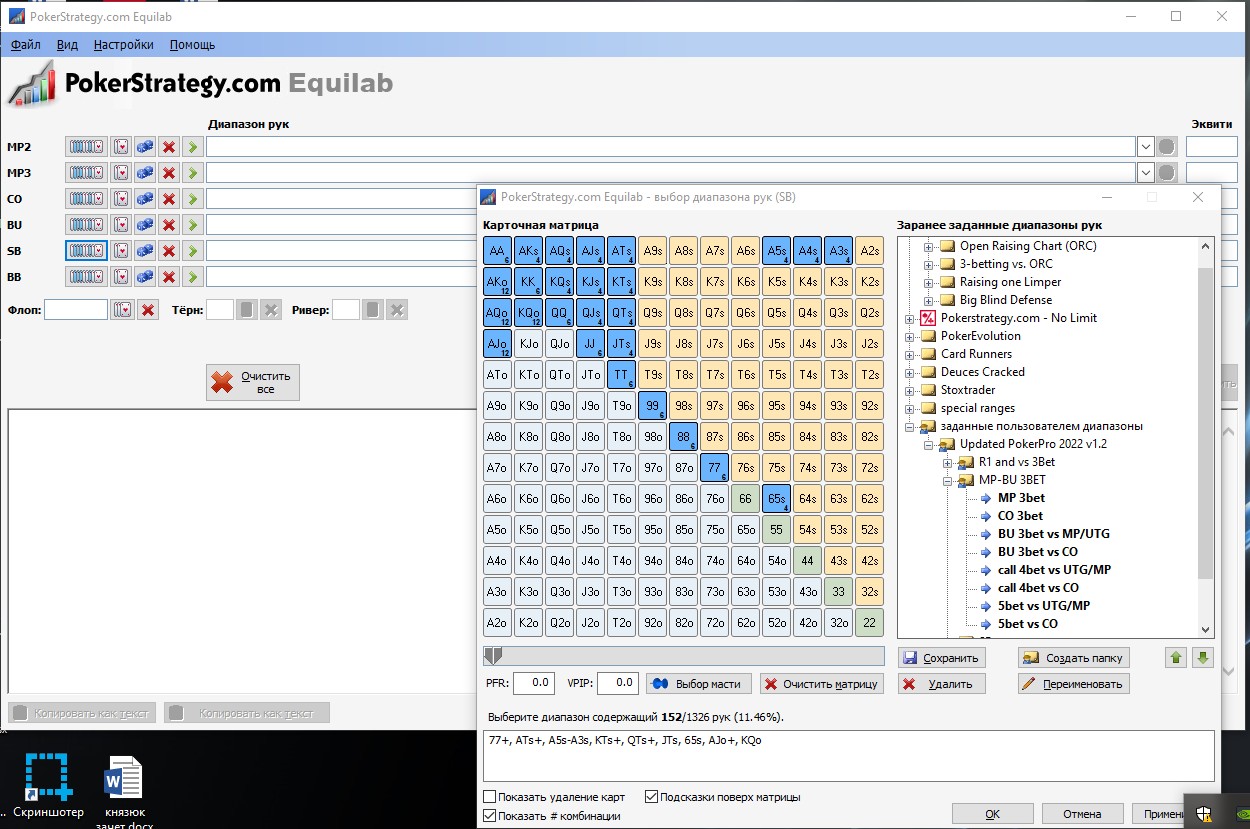Toggle the 22 pair cell in the matrix

869,623
